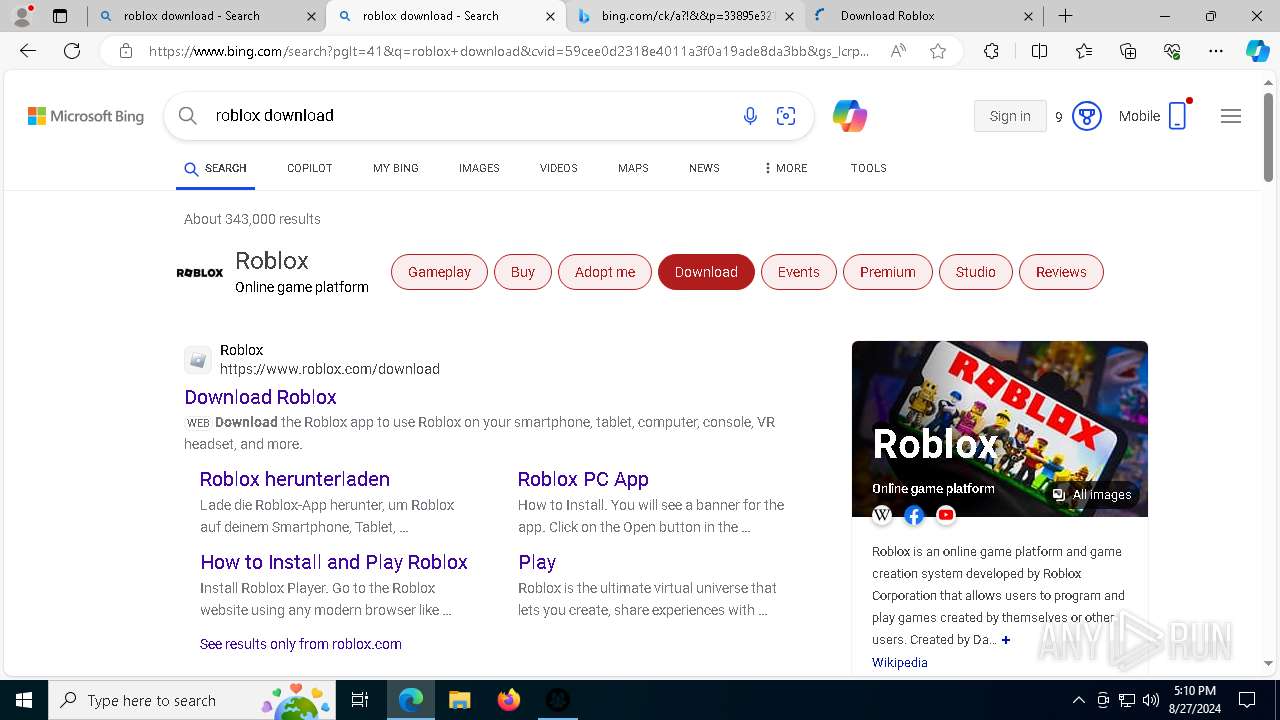The width and height of the screenshot is (1280, 720).
Task: Switch to the bing.com/ck tab
Action: click(x=688, y=16)
